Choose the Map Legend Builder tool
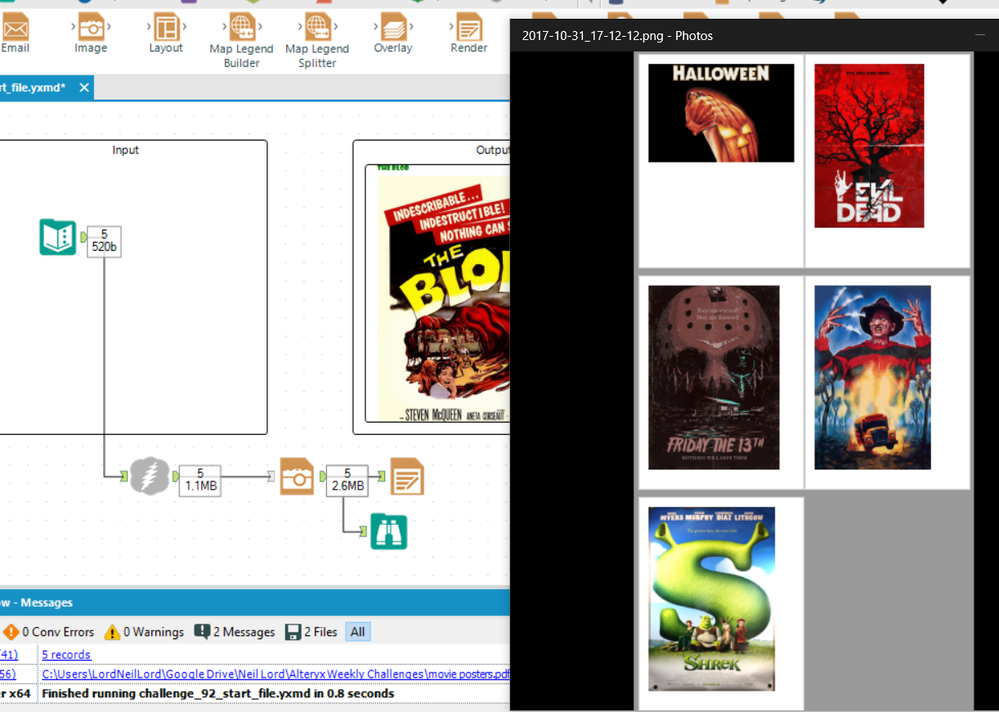 (x=241, y=41)
